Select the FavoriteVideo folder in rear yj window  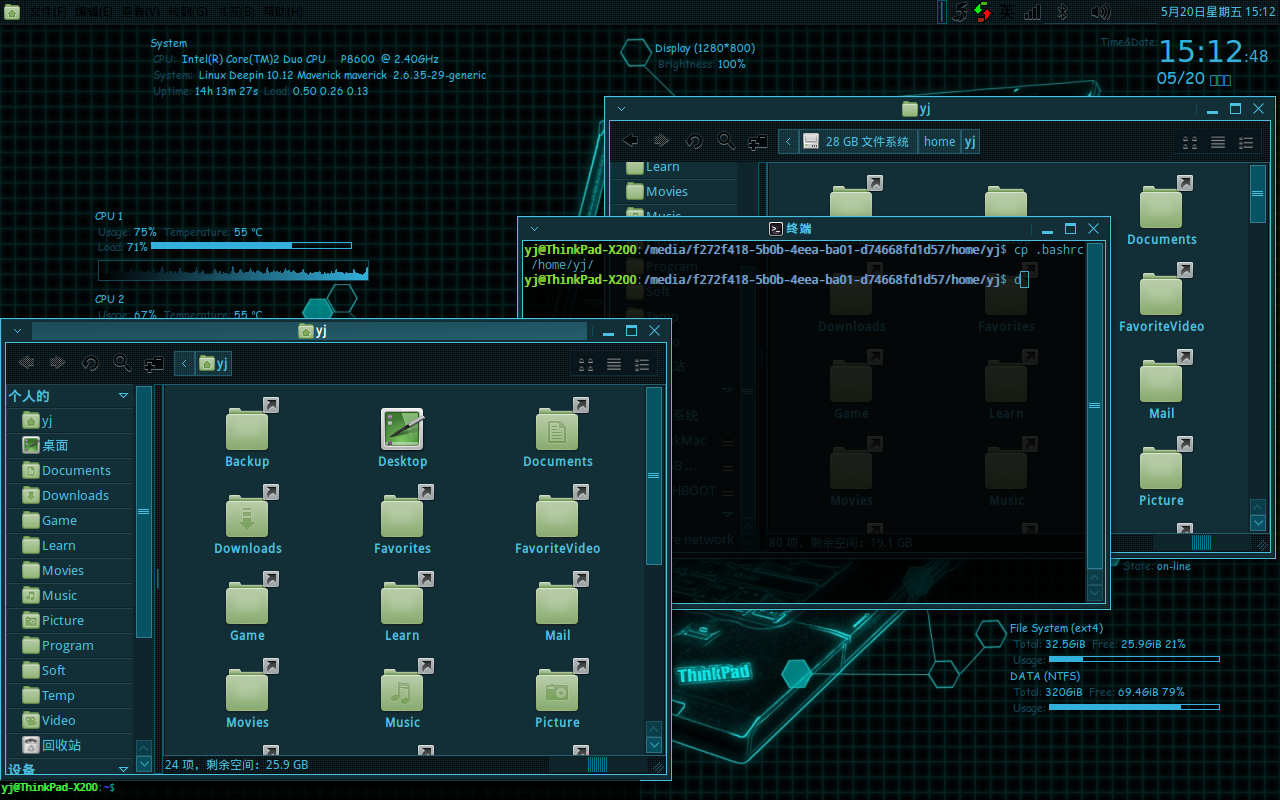click(x=1161, y=298)
